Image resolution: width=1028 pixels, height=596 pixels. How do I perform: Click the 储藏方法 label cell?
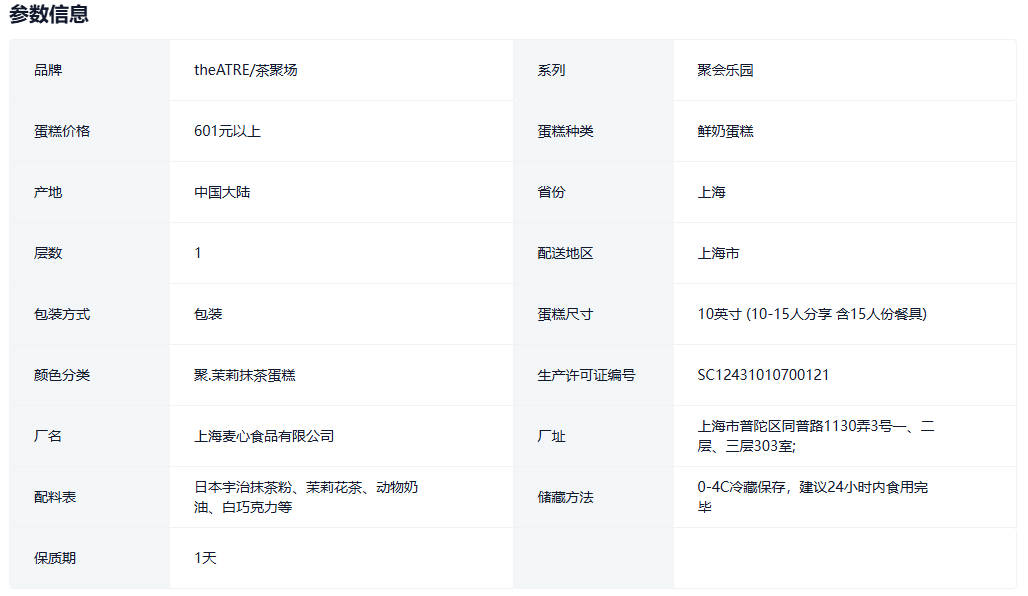pos(565,497)
